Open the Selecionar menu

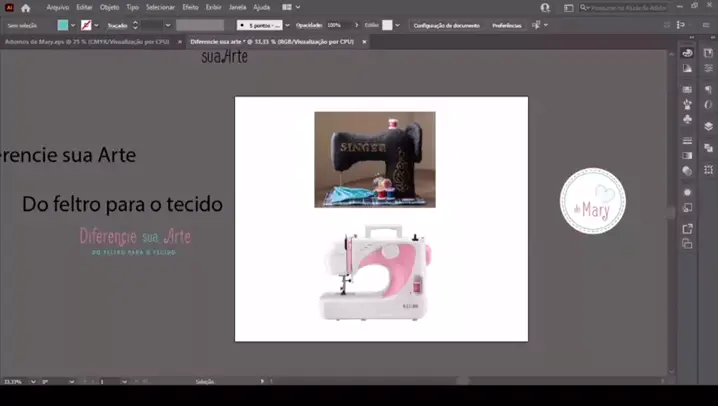click(x=160, y=7)
